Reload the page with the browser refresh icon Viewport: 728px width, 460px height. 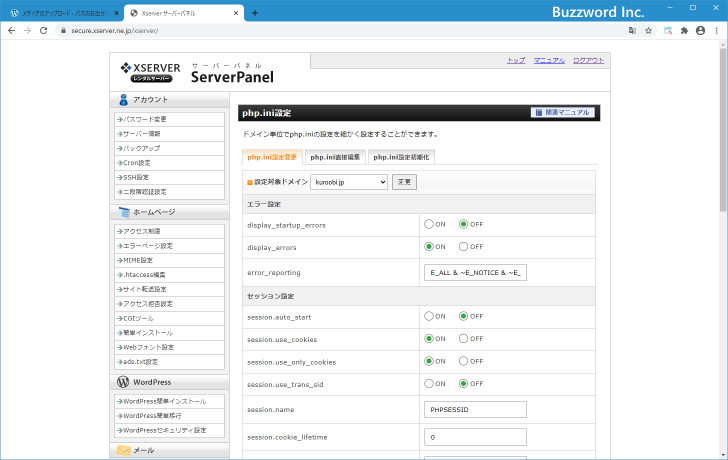pyautogui.click(x=43, y=31)
